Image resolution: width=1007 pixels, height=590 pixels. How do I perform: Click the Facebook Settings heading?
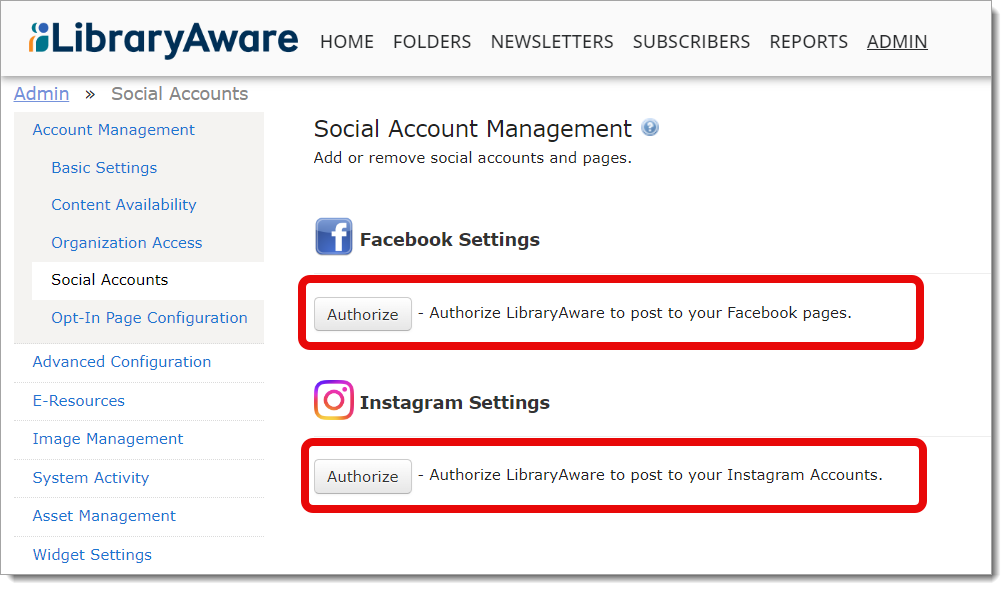[450, 239]
